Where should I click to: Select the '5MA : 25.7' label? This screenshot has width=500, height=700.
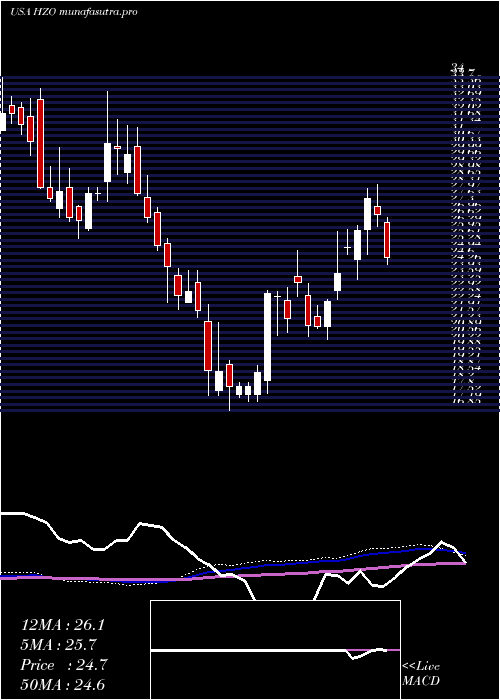tap(59, 645)
